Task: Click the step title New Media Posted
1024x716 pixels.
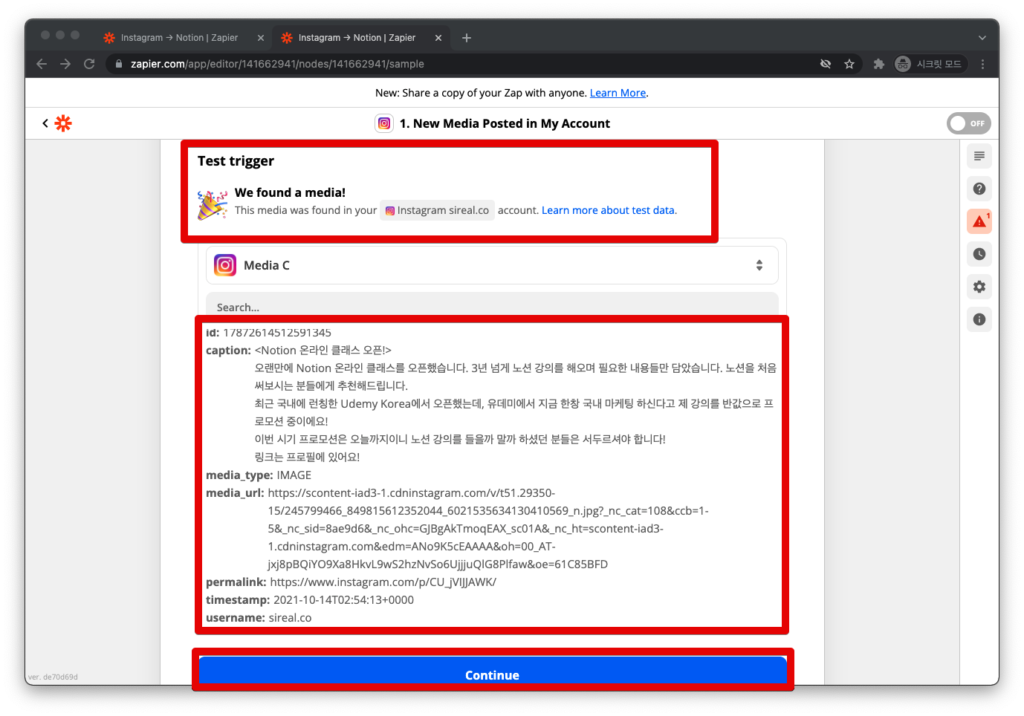Action: click(505, 123)
